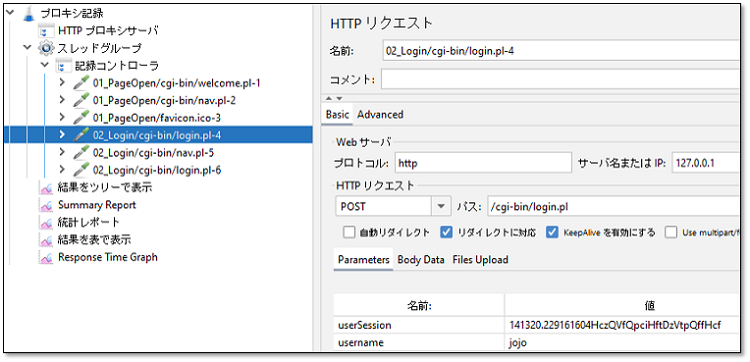This screenshot has width=750, height=362.
Task: Expand the 02_Login/cgi-bin/nav.pl-5 tree node
Action: pos(62,152)
